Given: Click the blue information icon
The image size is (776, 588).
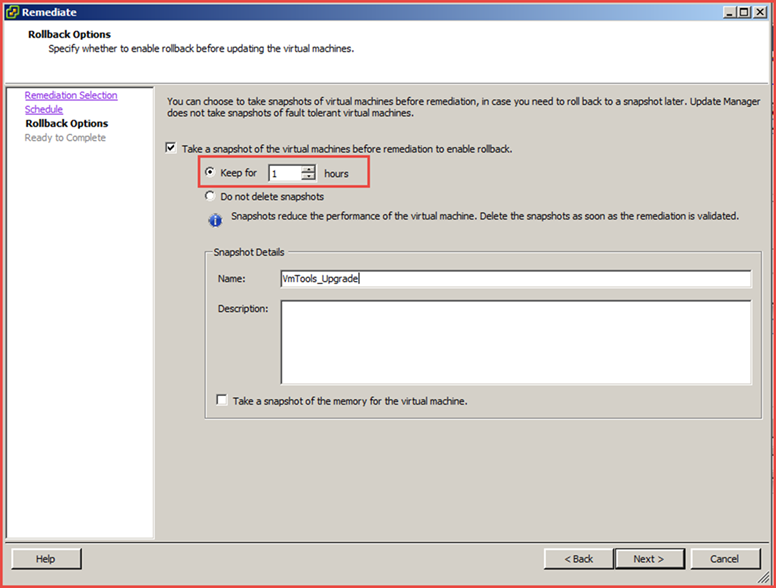Looking at the screenshot, I should pyautogui.click(x=215, y=220).
